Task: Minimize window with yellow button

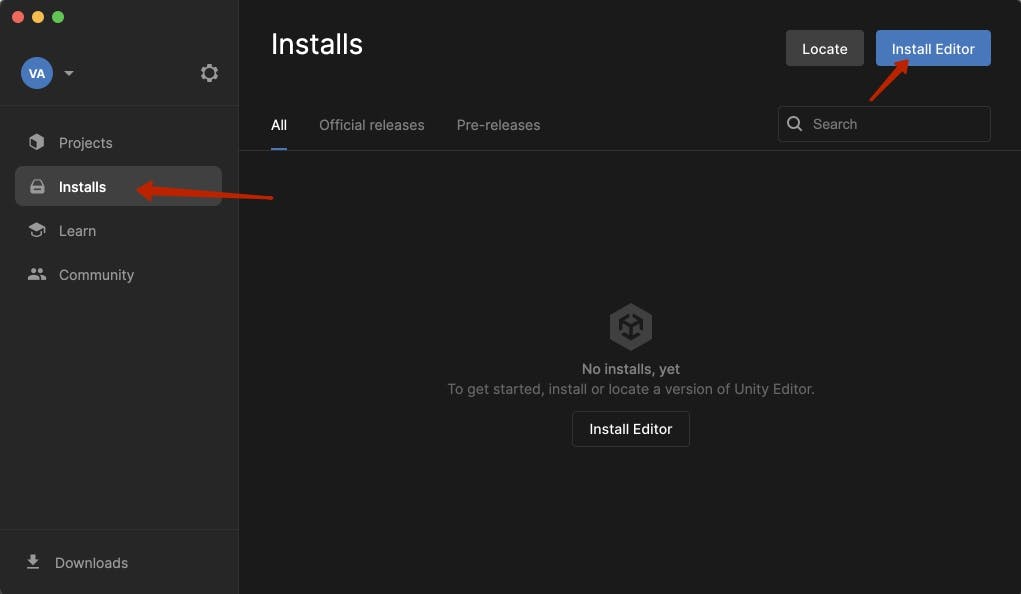Action: click(38, 17)
